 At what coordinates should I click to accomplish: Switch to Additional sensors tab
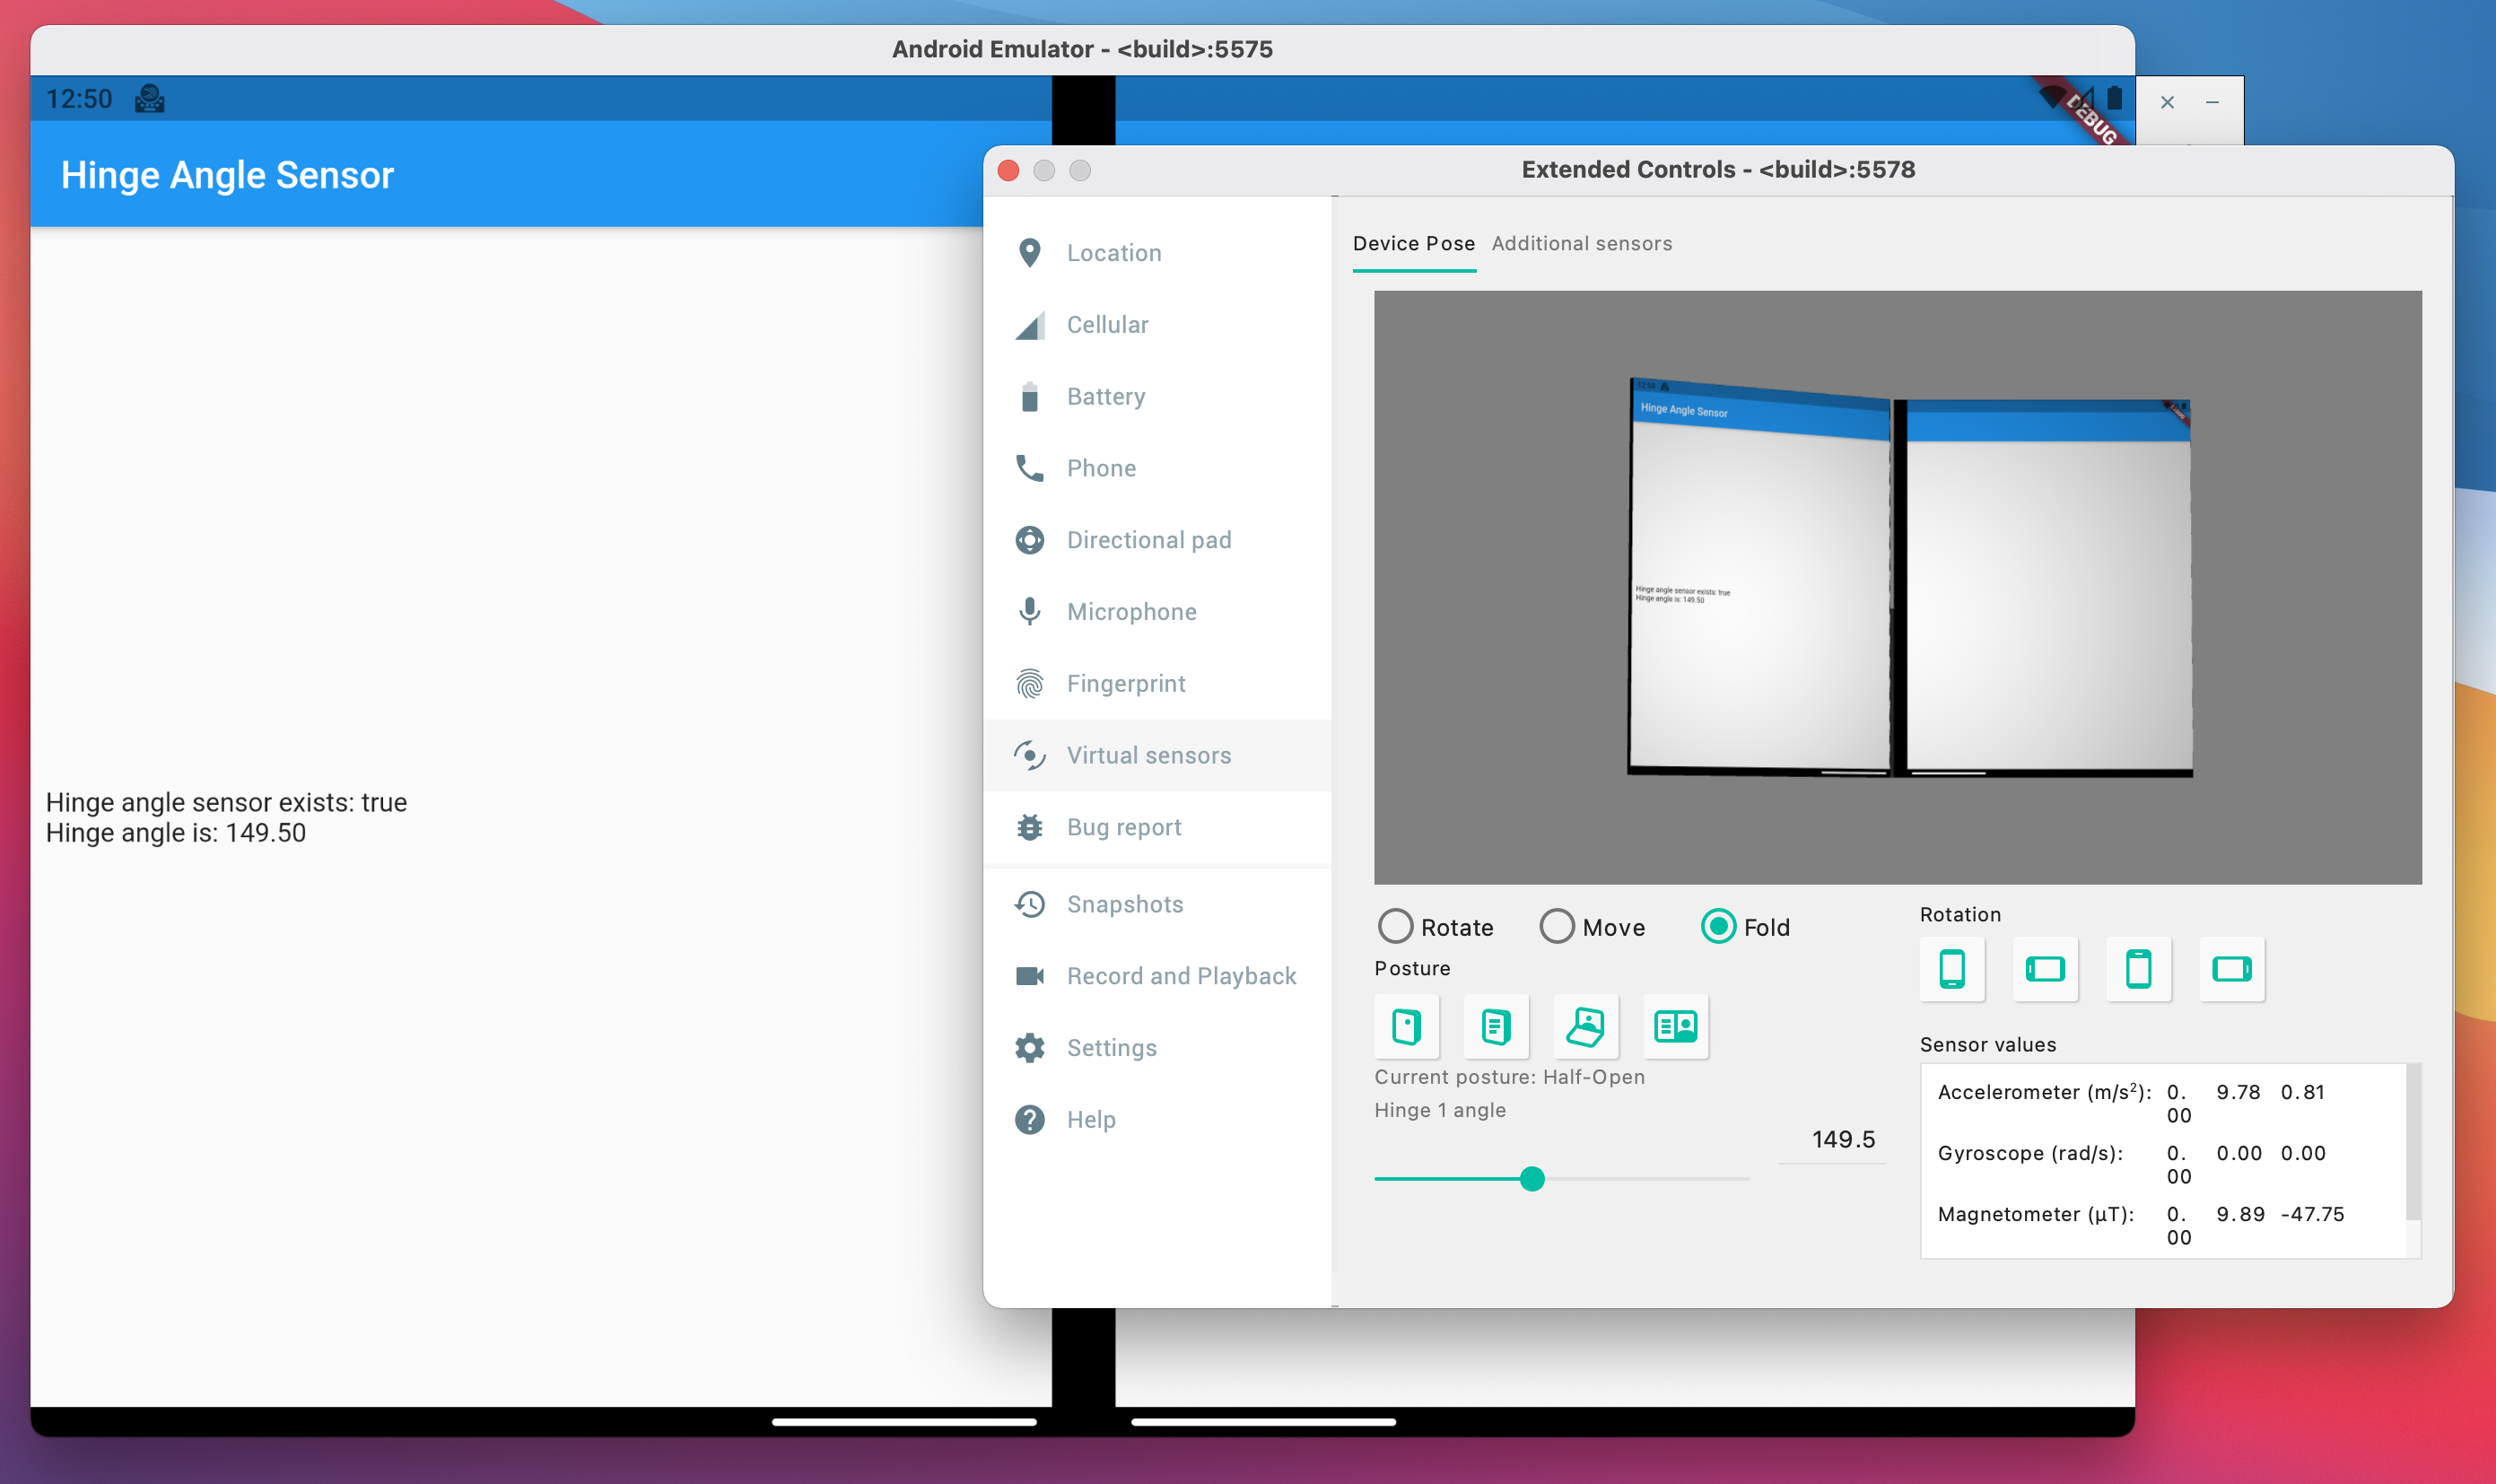tap(1579, 244)
